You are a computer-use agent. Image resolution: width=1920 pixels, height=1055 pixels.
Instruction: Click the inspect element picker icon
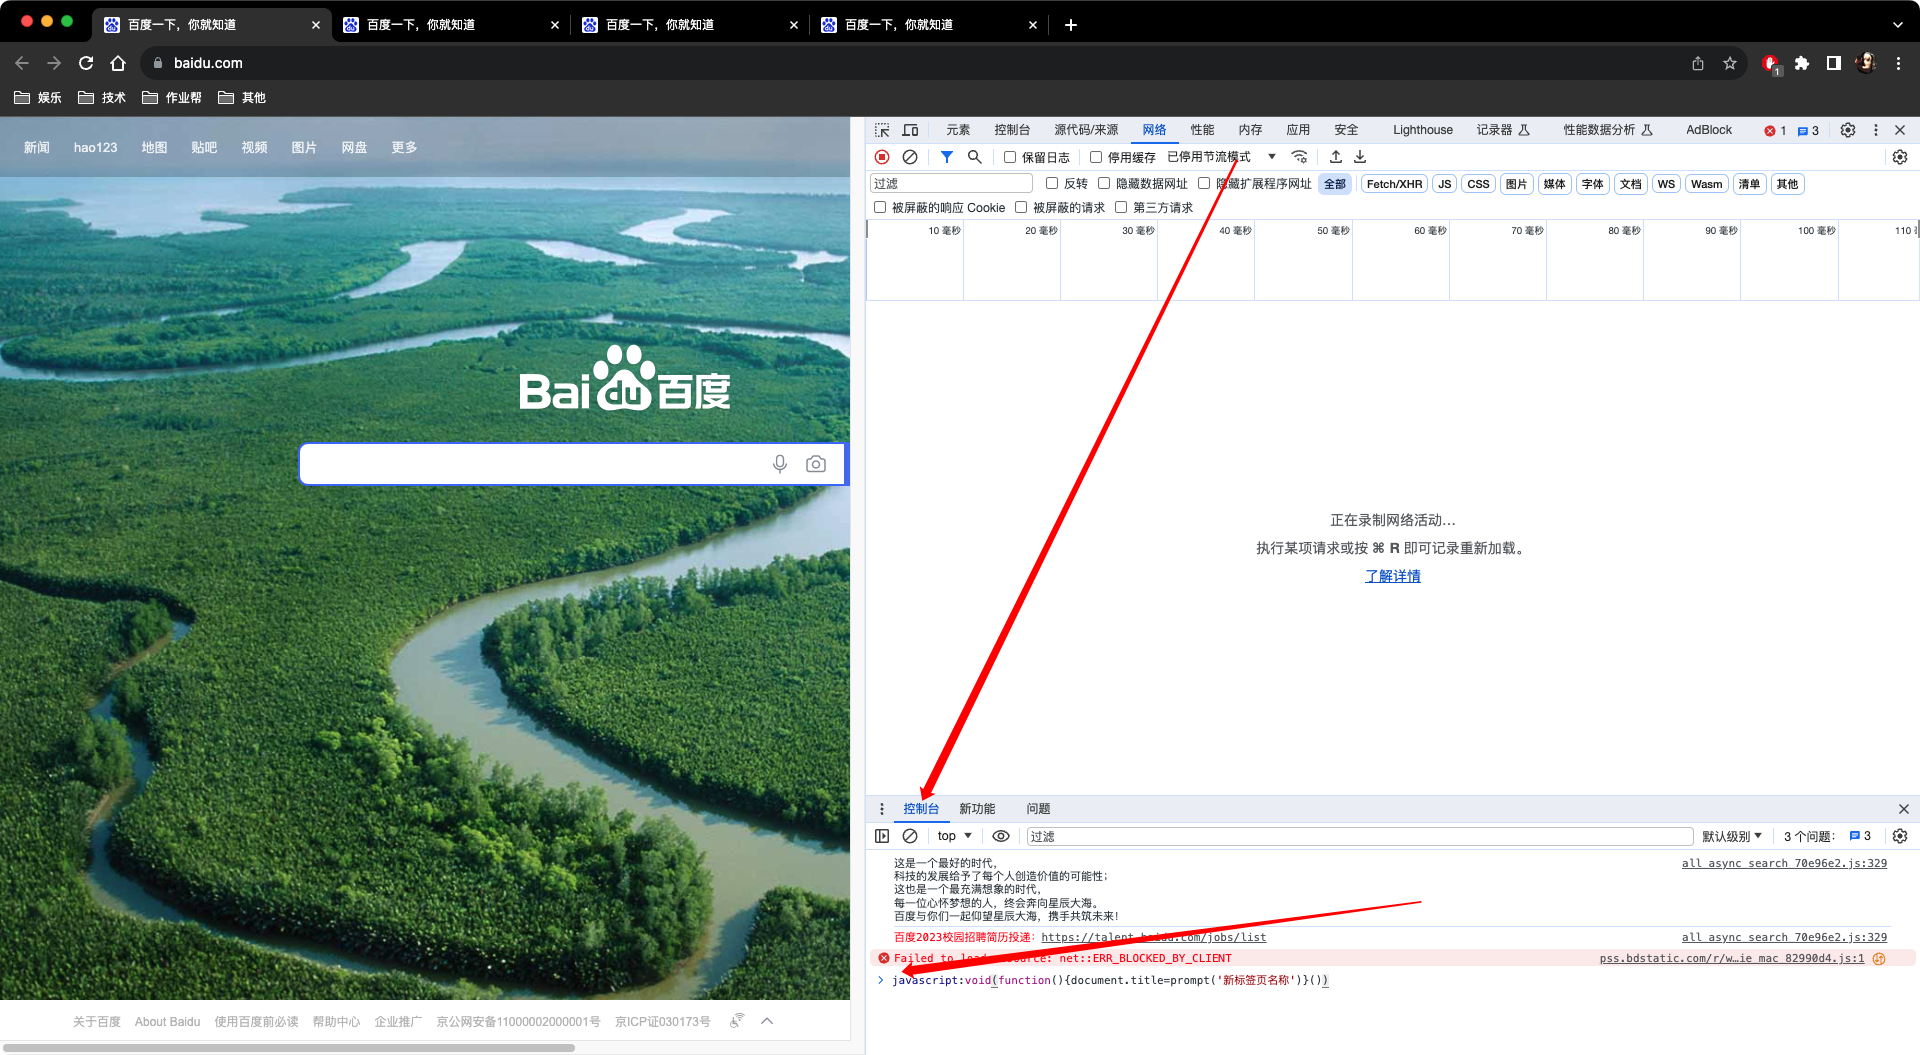(x=882, y=130)
